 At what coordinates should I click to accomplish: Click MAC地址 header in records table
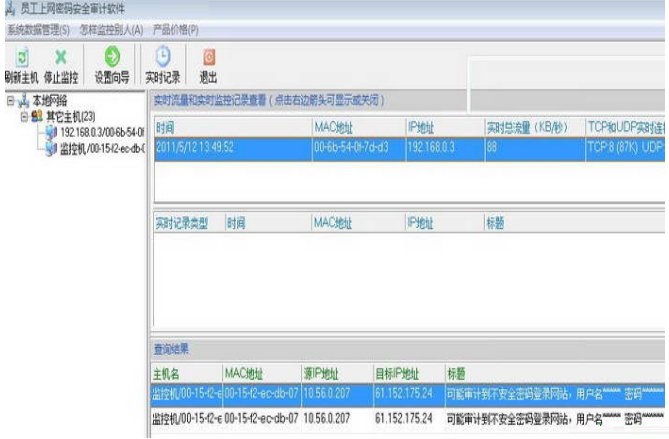358,223
